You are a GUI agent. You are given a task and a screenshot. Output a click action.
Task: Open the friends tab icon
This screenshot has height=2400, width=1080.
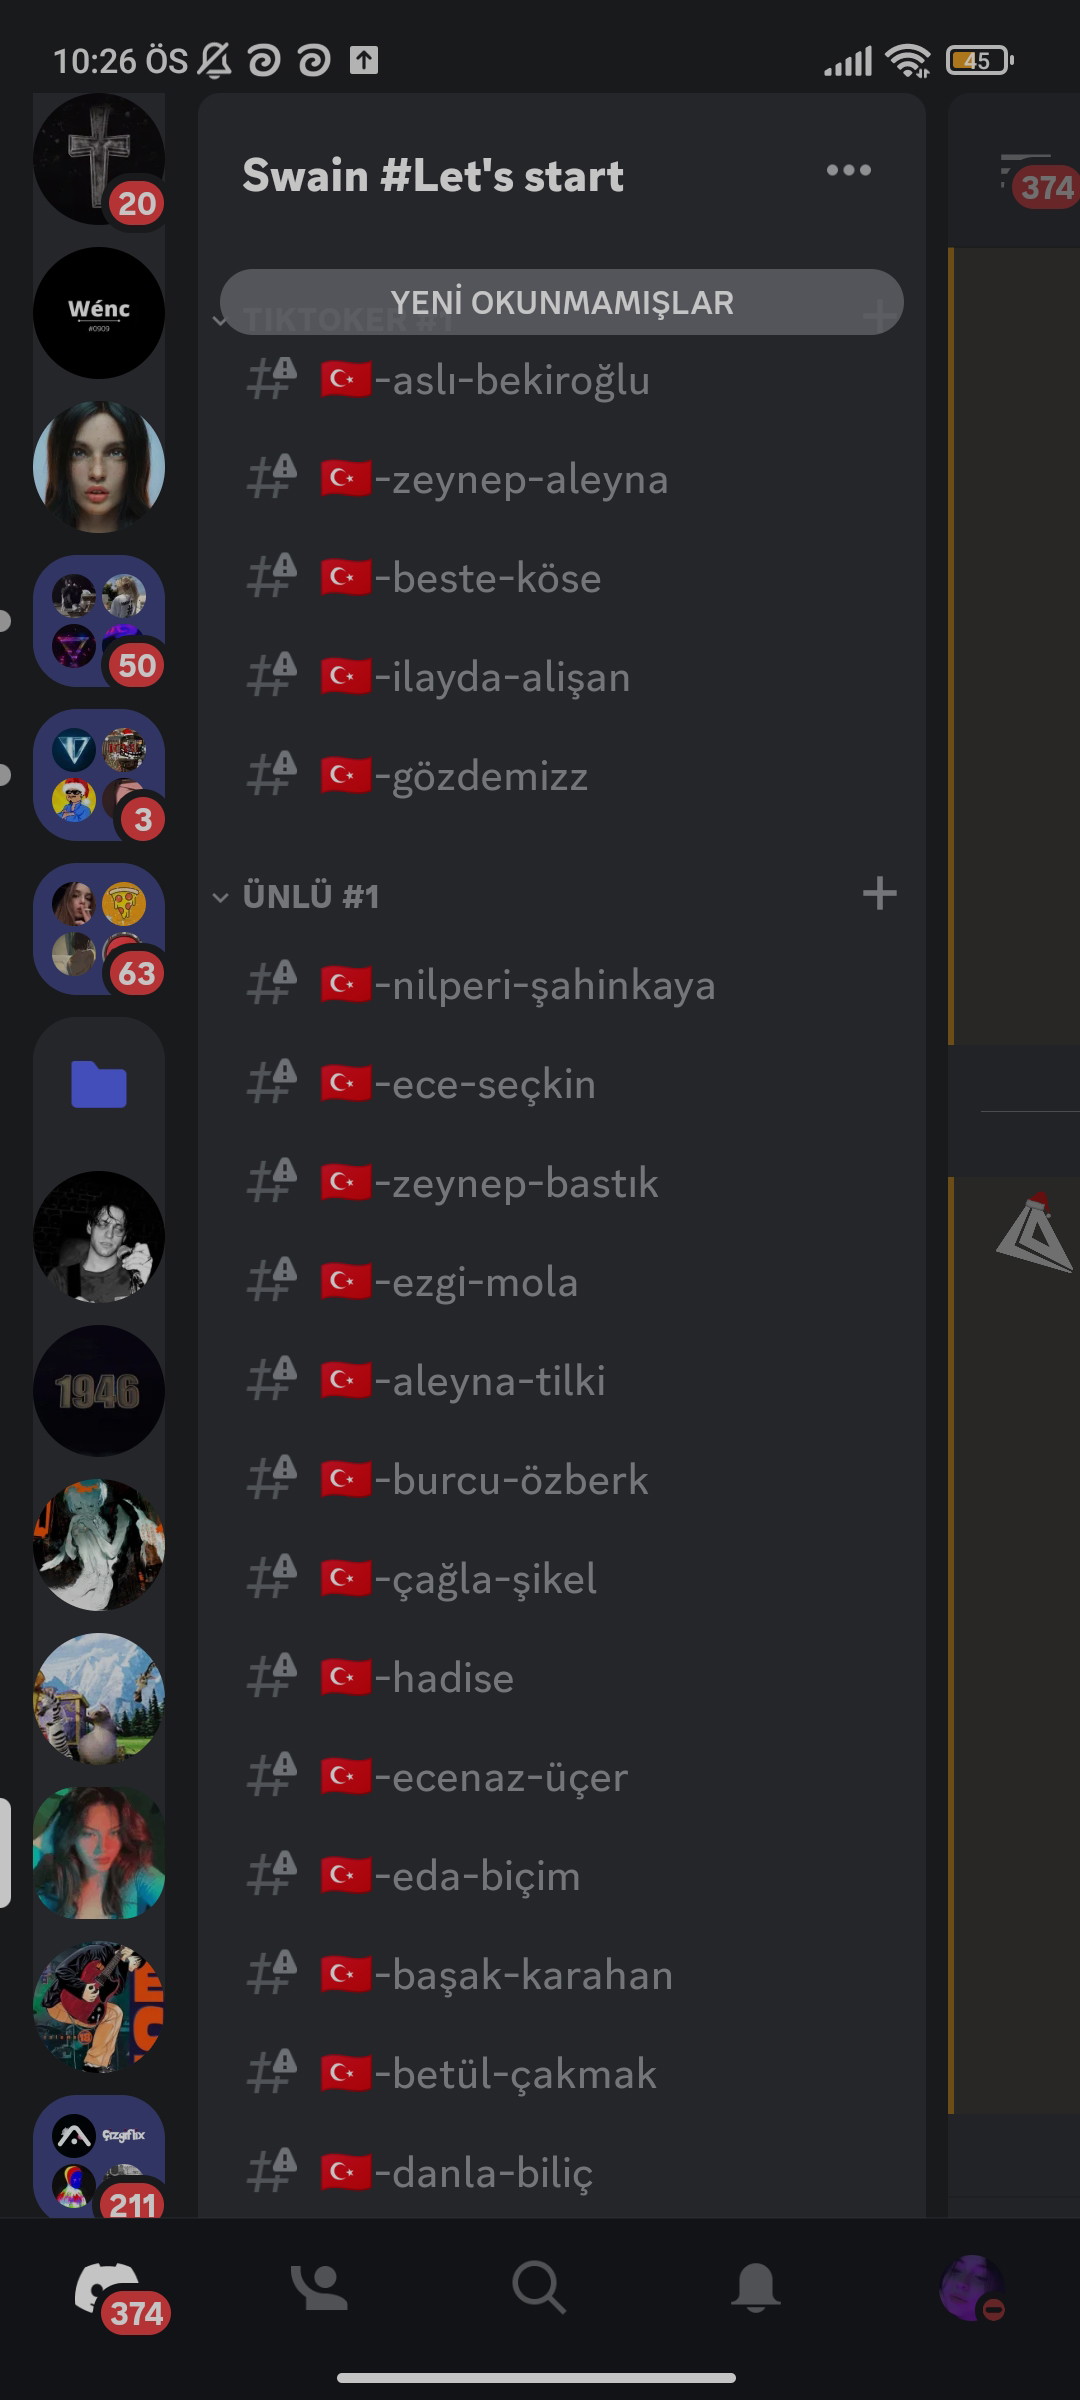320,2287
